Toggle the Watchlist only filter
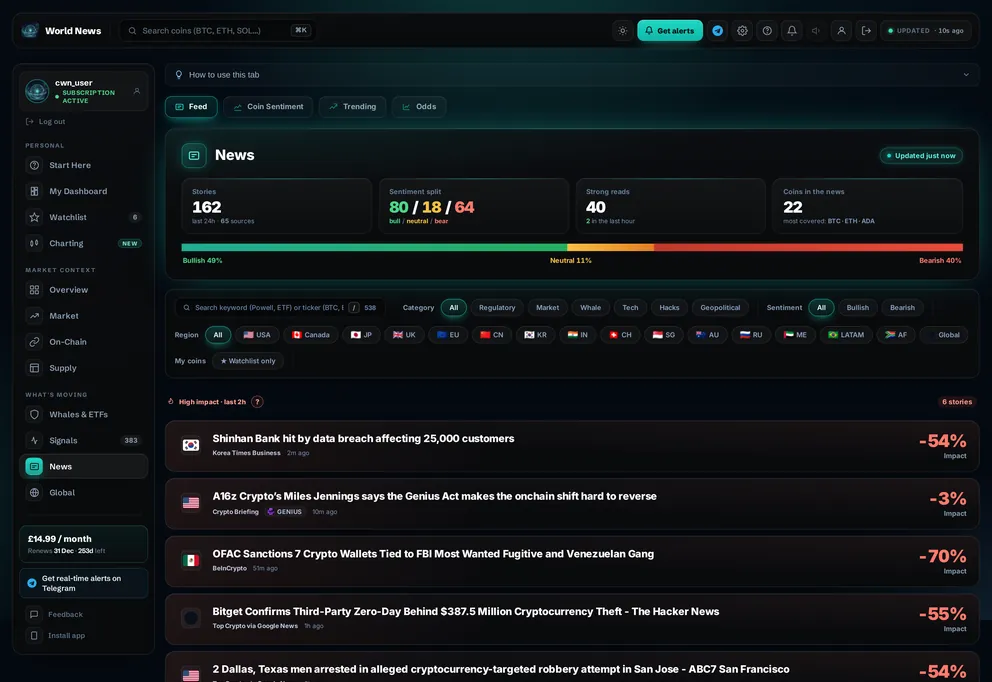Image resolution: width=992 pixels, height=682 pixels. tap(248, 361)
